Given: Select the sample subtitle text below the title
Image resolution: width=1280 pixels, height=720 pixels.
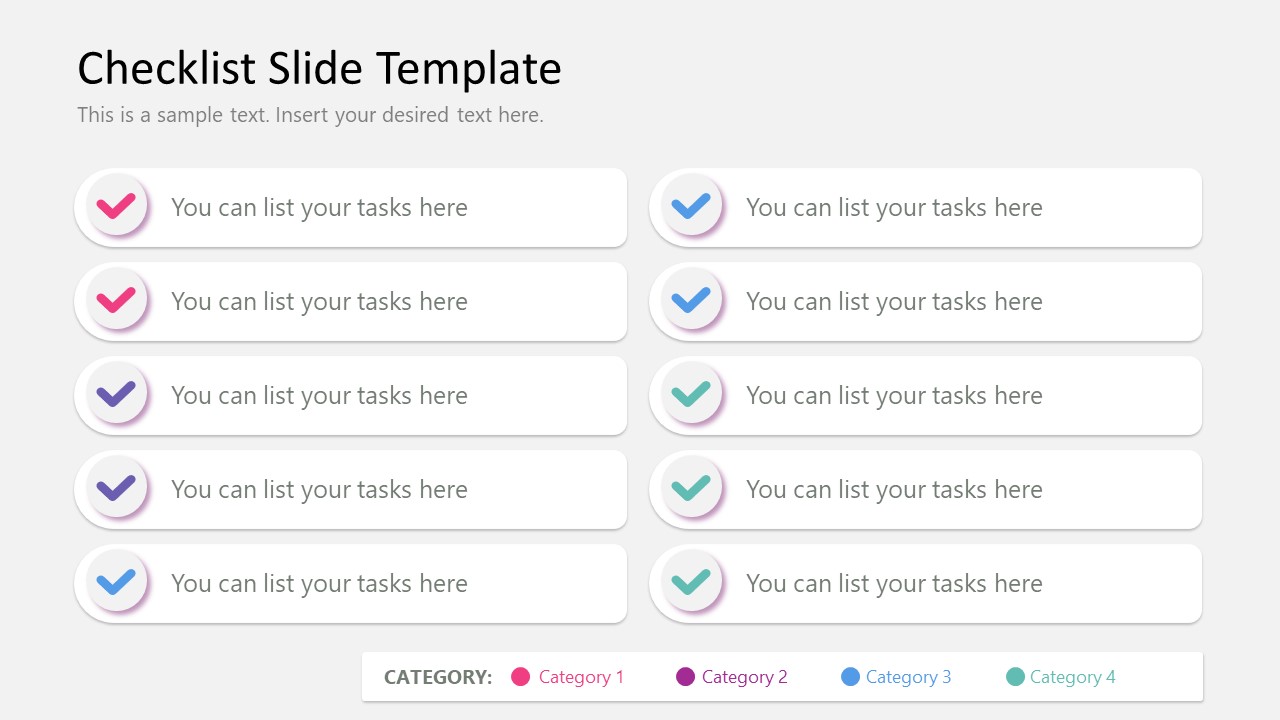Looking at the screenshot, I should pos(311,115).
